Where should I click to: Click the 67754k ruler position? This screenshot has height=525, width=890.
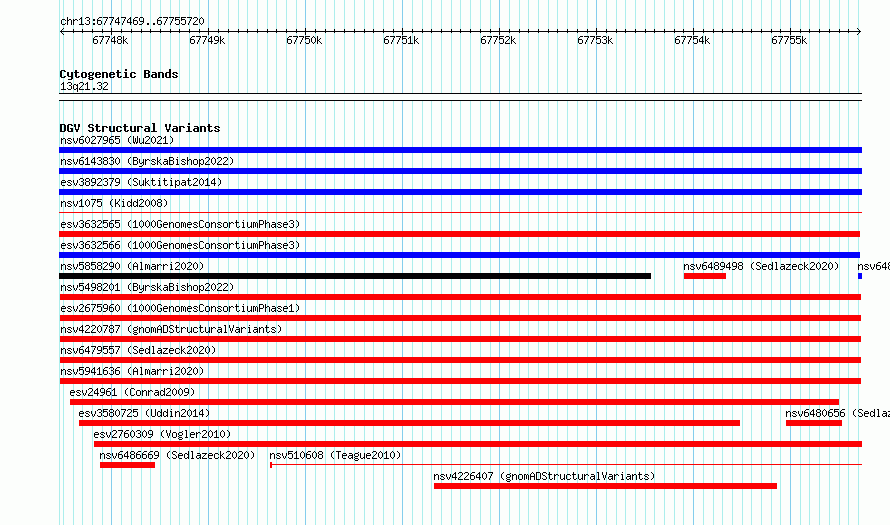point(692,40)
